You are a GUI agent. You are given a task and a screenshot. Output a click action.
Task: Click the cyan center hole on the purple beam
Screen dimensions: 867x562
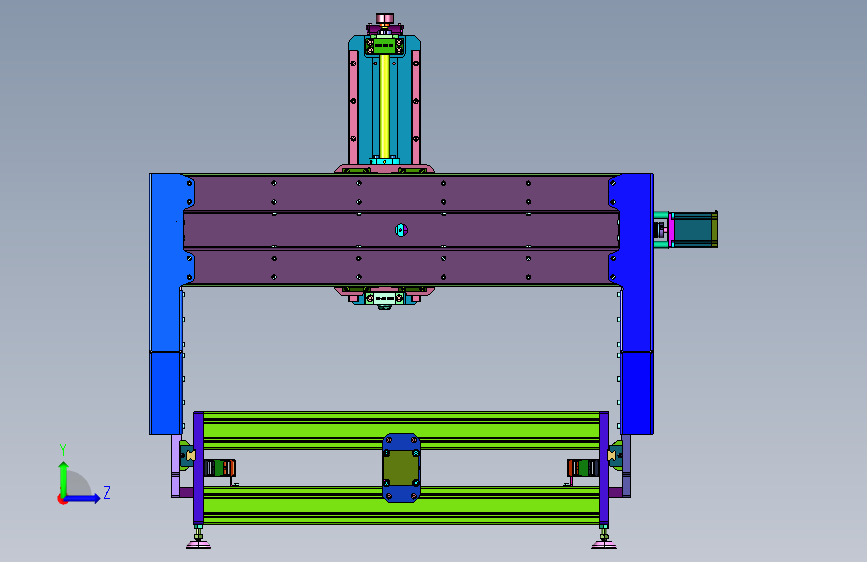401,230
